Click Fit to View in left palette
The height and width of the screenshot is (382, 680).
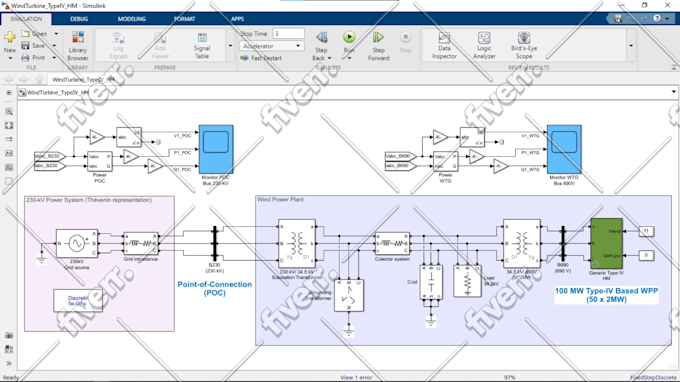click(9, 125)
